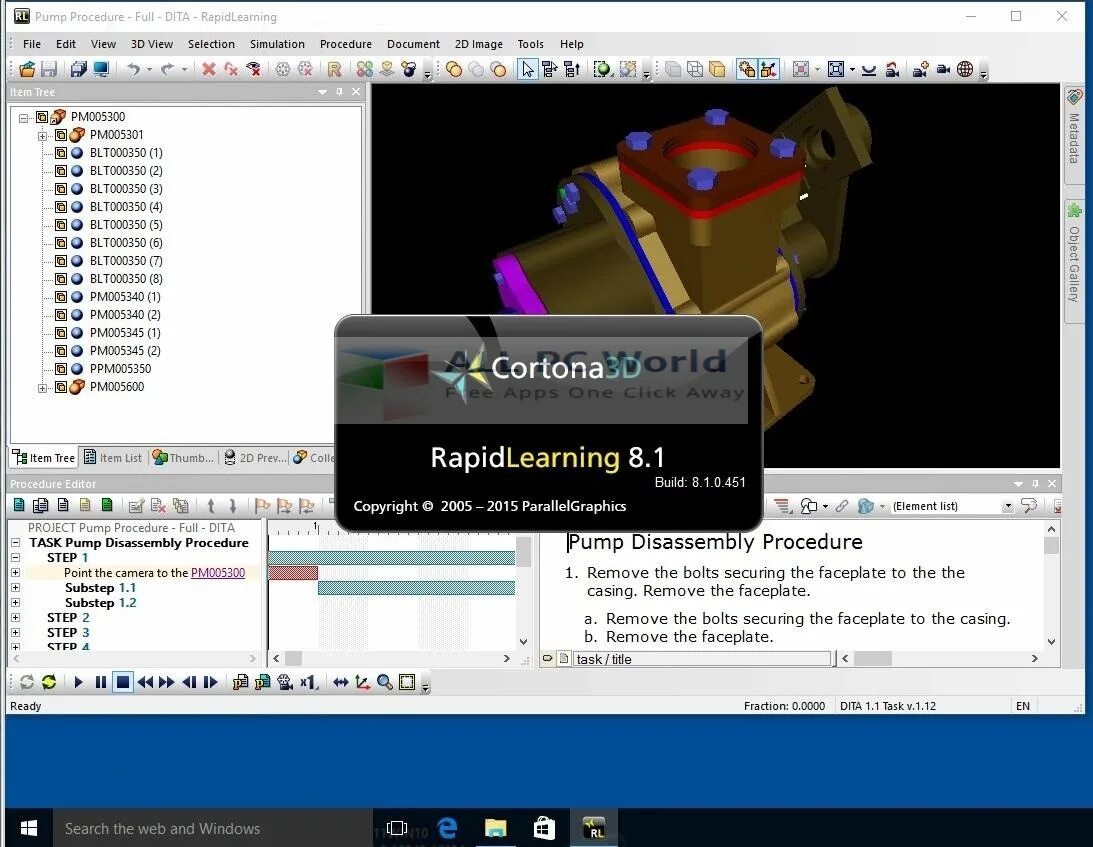1093x847 pixels.
Task: Collapse STEP 1 in procedure tree
Action: [x=15, y=557]
